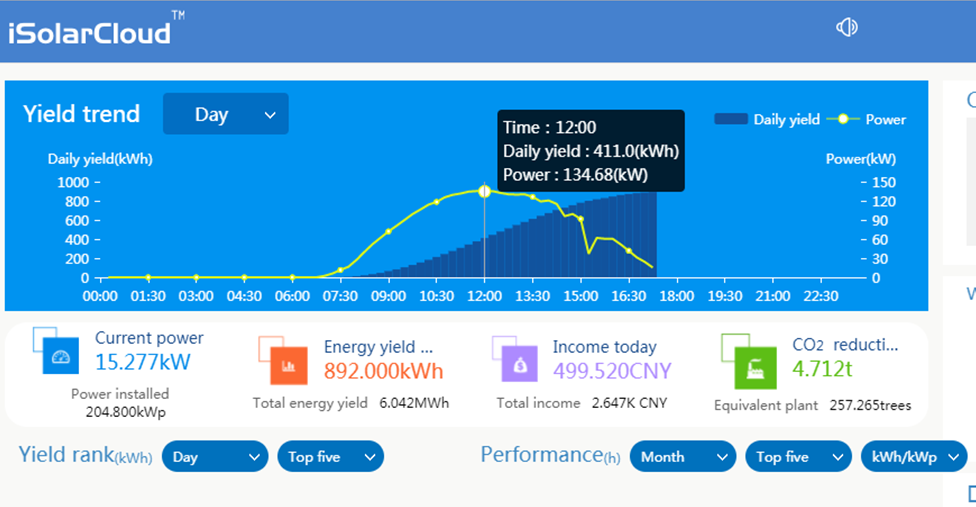Click the orange Energy yield chart icon

(x=283, y=360)
